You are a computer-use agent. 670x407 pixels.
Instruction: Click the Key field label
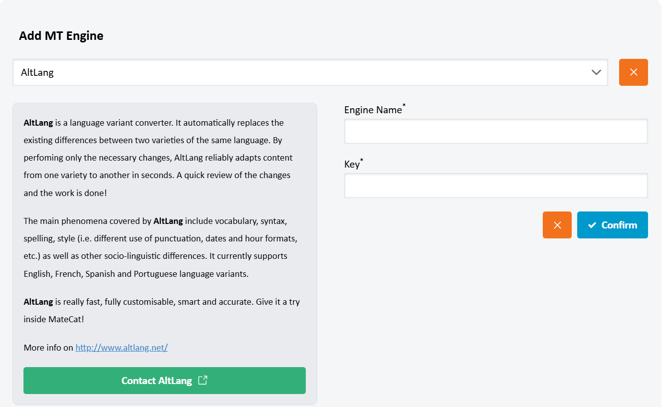pyautogui.click(x=351, y=164)
